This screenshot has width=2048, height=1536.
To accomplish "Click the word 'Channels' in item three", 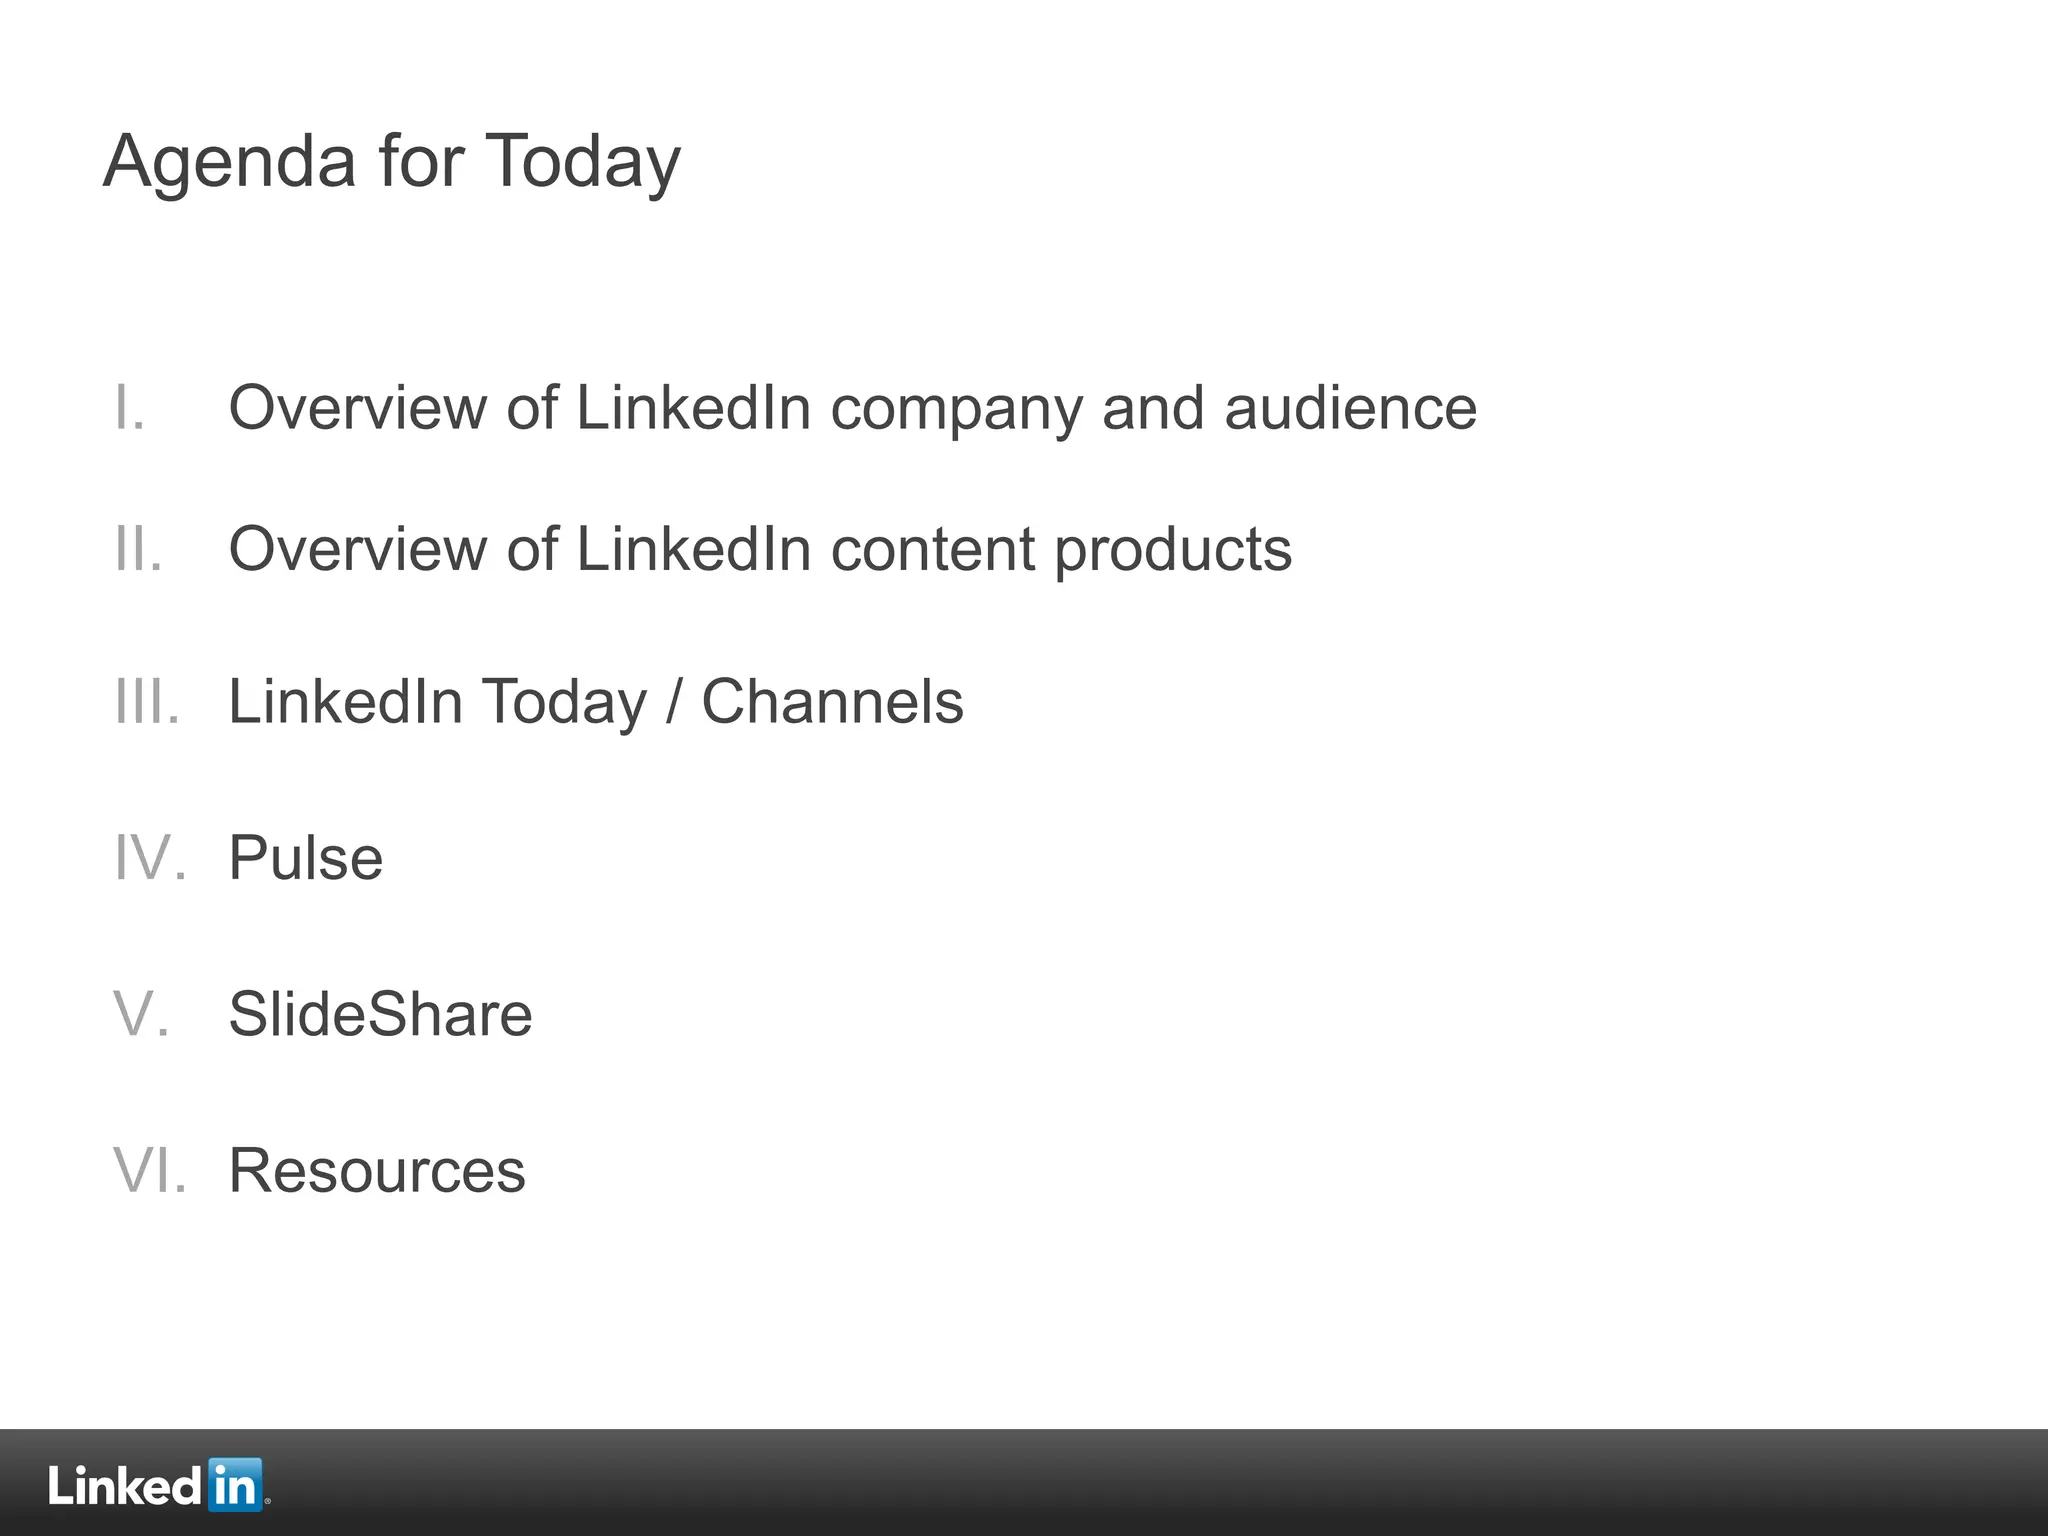I will (833, 702).
